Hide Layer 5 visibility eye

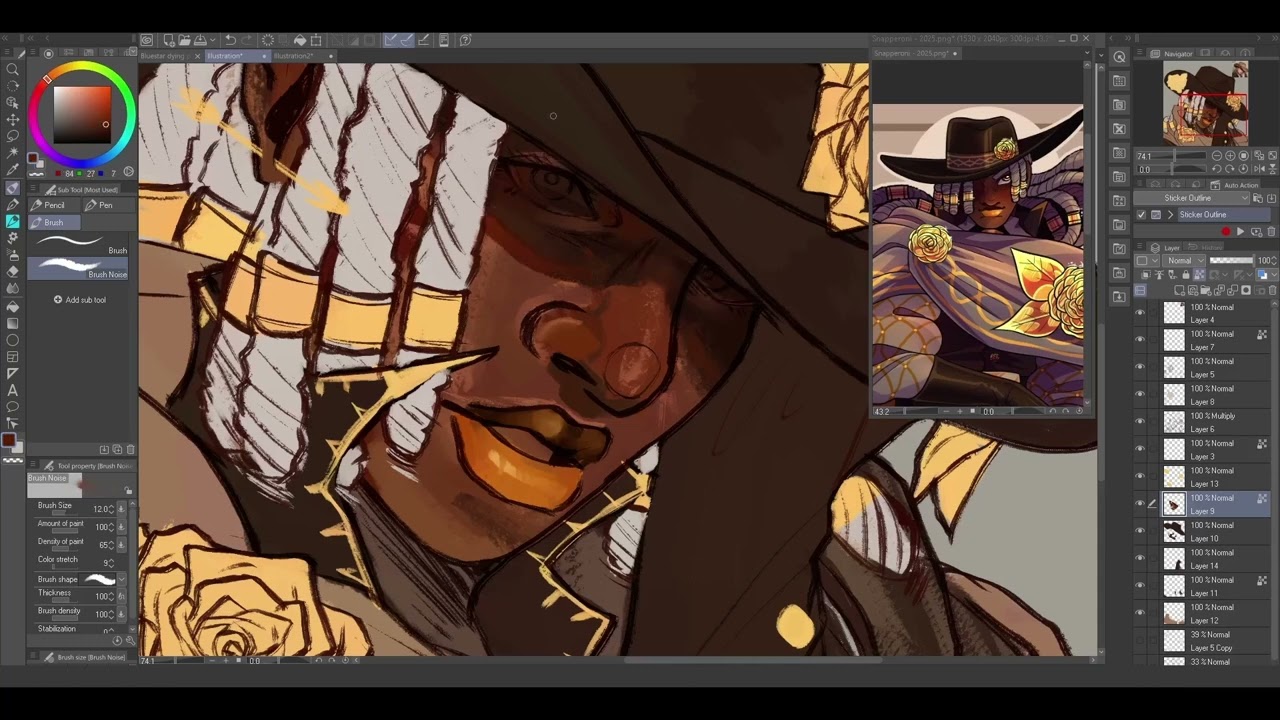pyautogui.click(x=1139, y=367)
